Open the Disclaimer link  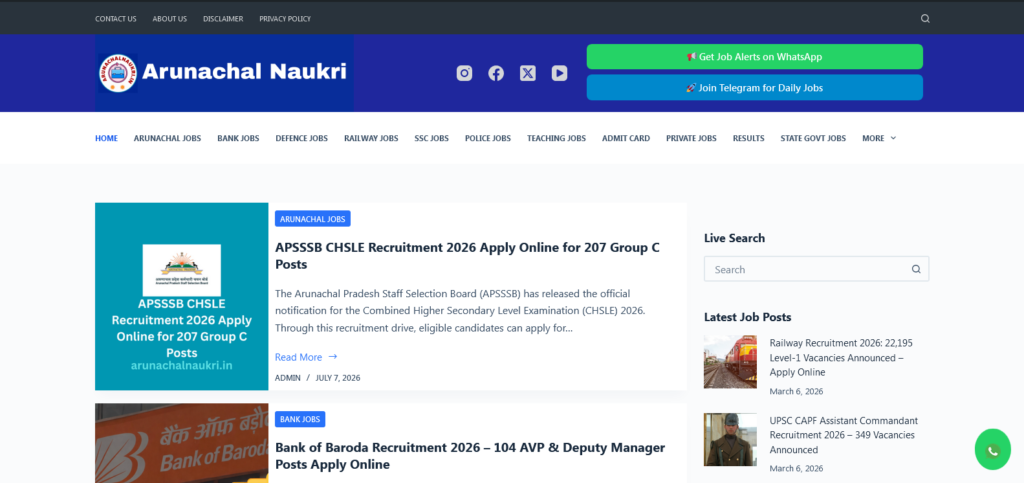coord(223,19)
